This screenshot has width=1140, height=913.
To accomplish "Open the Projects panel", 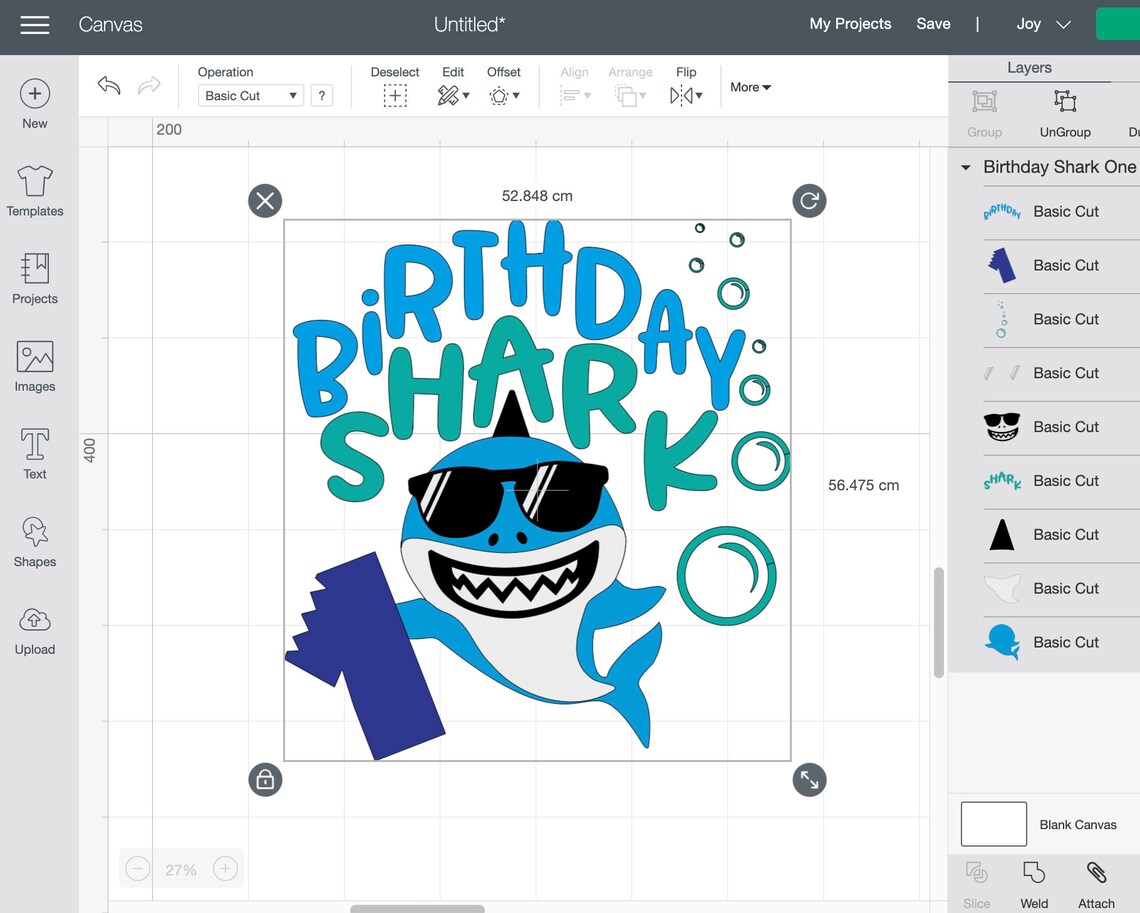I will [34, 279].
